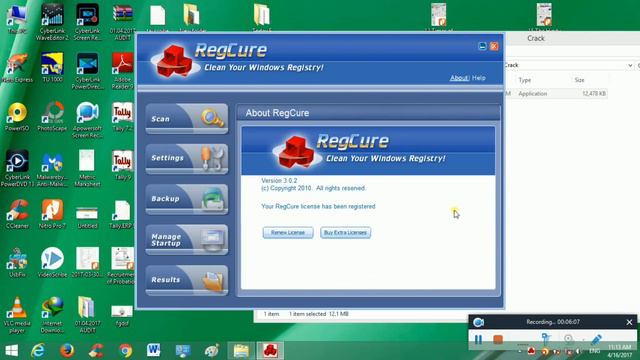This screenshot has width=640, height=360.
Task: Pause the screen recording
Action: coord(478,339)
